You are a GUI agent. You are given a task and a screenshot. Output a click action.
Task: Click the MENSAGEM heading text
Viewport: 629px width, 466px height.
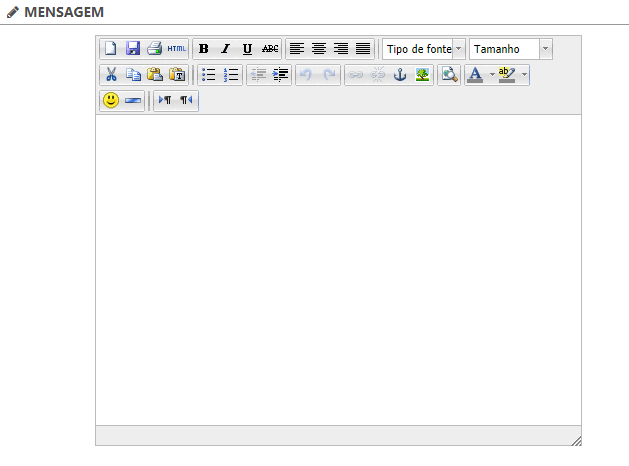point(64,12)
